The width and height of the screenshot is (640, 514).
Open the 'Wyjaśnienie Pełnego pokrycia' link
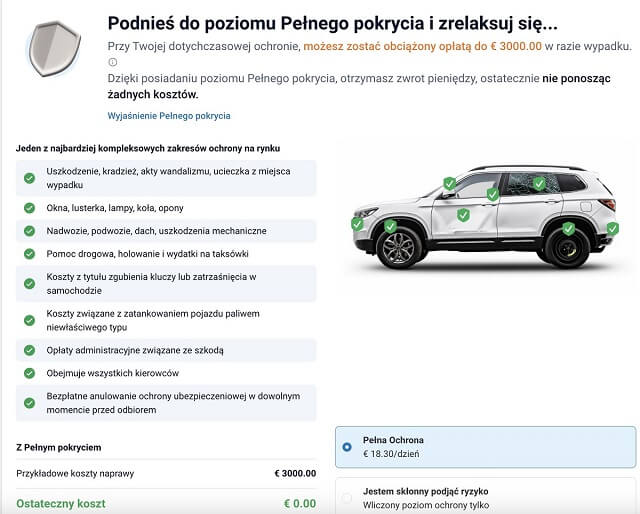pos(169,116)
